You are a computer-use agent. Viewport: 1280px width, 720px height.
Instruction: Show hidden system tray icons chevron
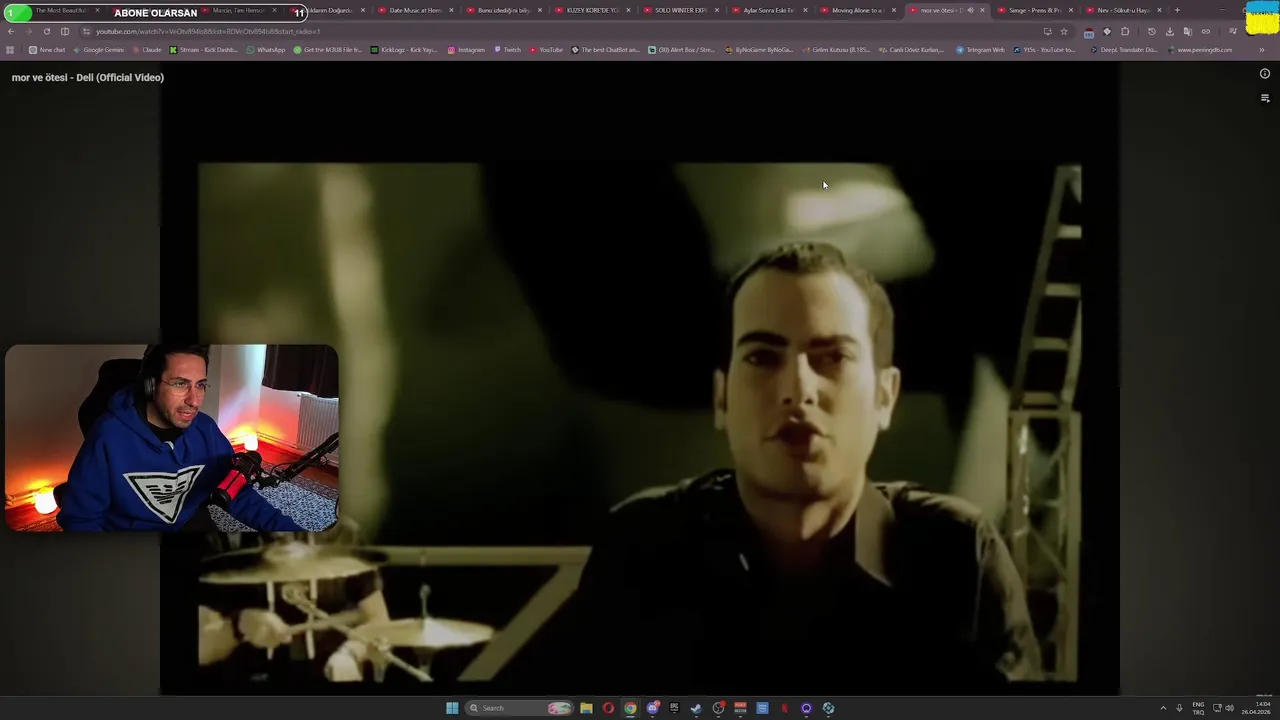click(x=1163, y=708)
